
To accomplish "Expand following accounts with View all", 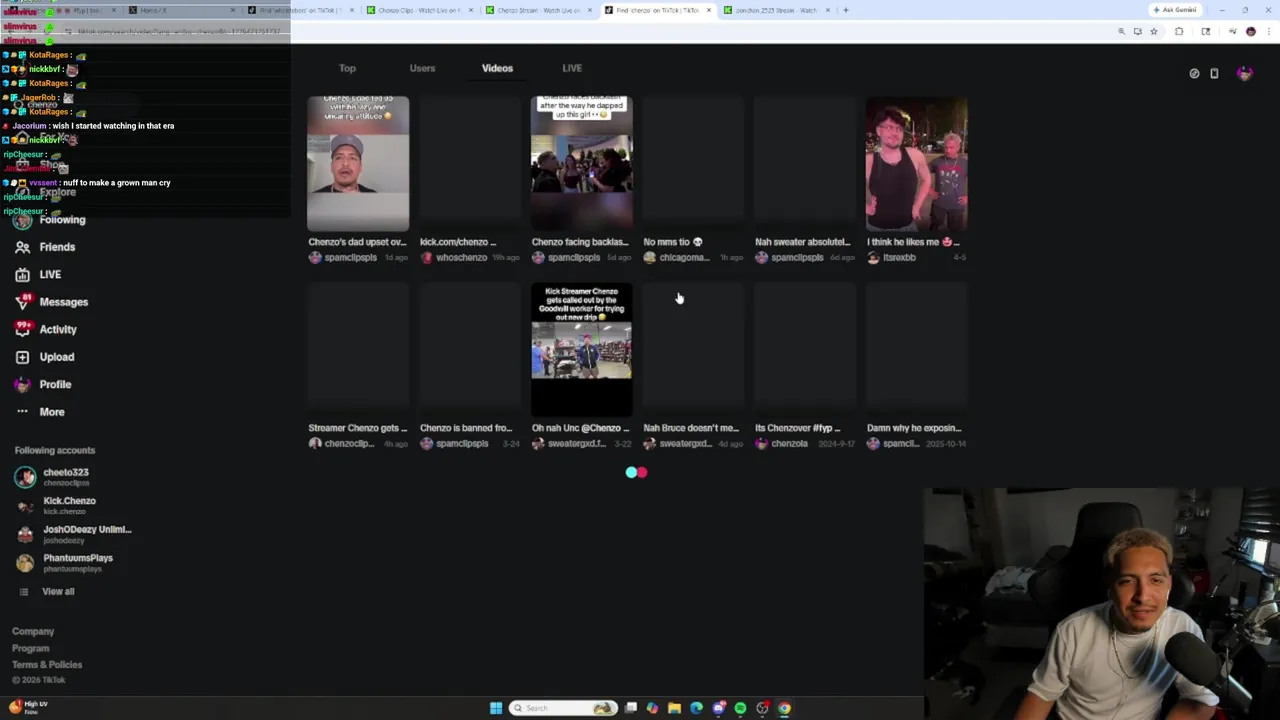I will point(46,591).
